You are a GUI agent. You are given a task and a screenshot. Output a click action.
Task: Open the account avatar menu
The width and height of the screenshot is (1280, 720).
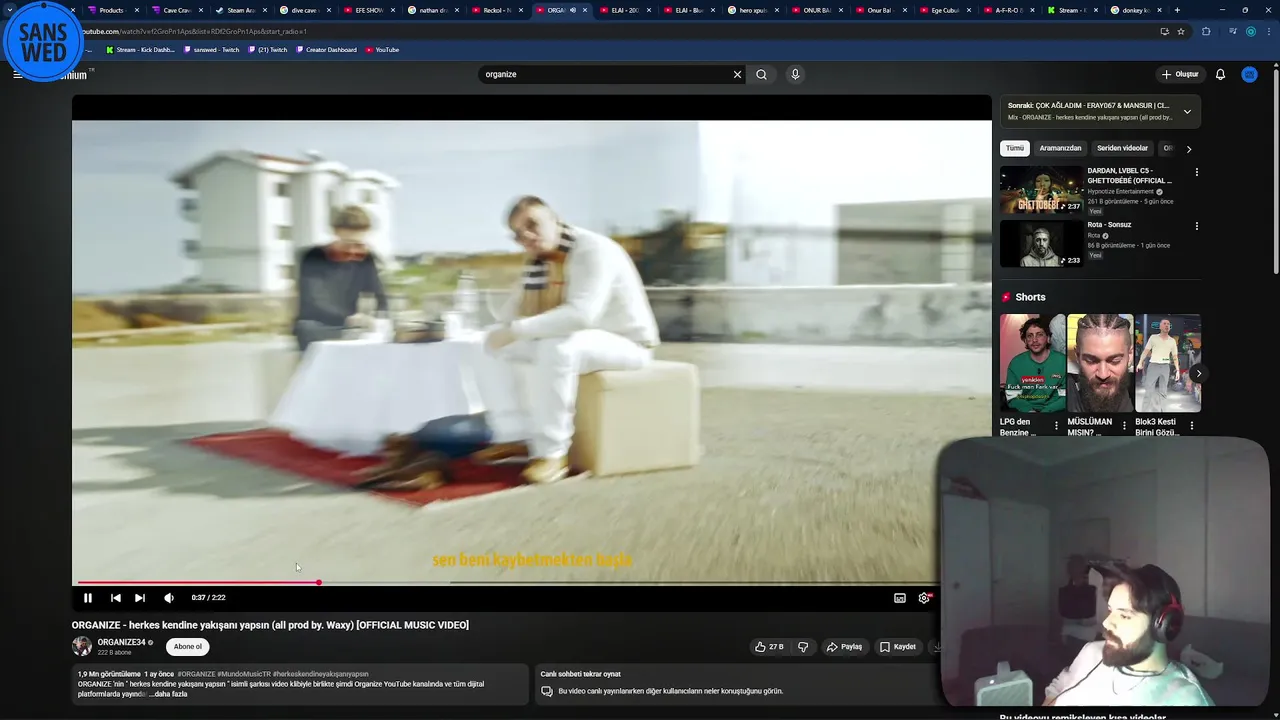(x=1249, y=74)
